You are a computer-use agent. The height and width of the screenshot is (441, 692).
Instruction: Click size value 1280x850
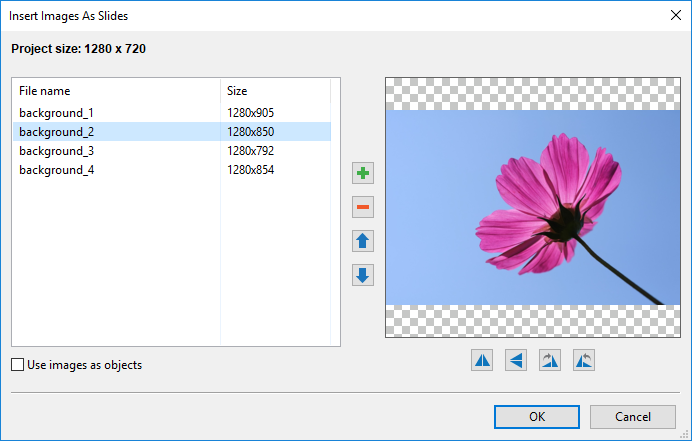point(251,132)
